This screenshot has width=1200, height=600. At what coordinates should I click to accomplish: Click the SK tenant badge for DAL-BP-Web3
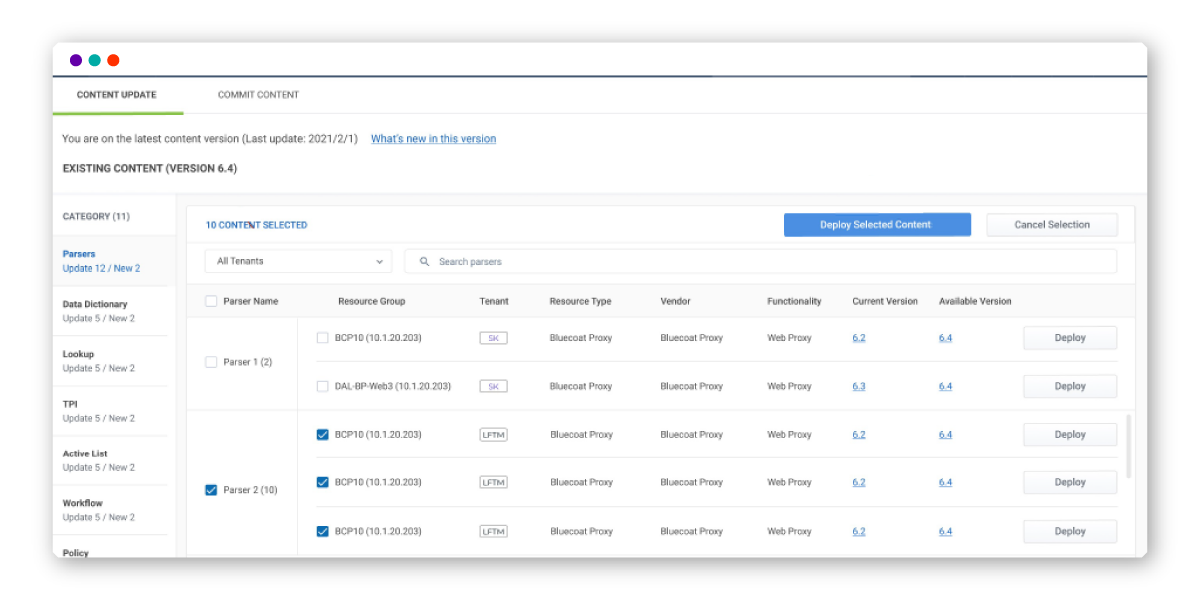pos(493,386)
